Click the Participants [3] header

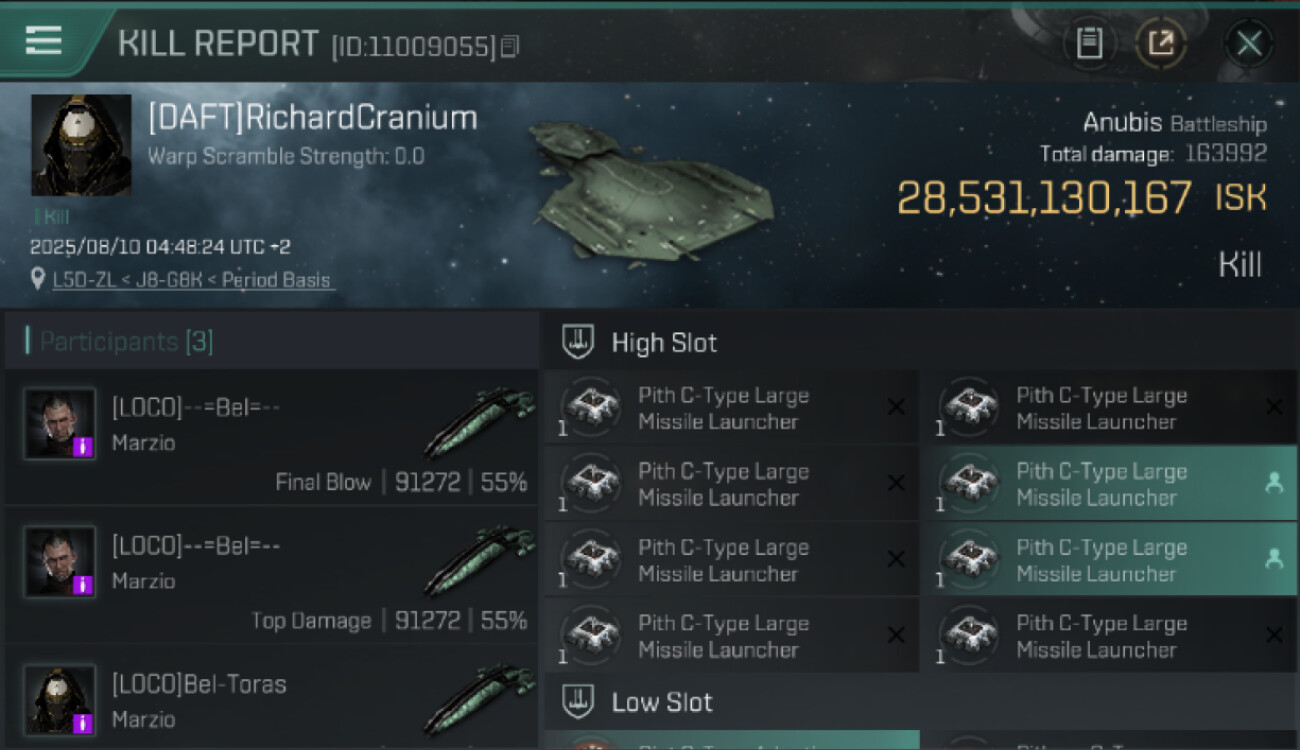pyautogui.click(x=126, y=342)
